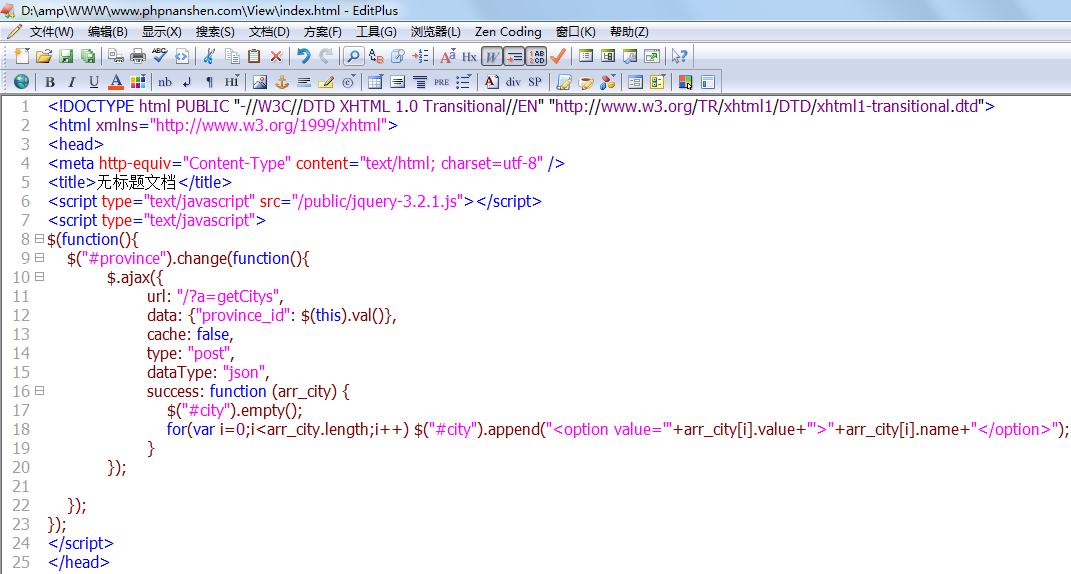Insert image tag icon

260,82
